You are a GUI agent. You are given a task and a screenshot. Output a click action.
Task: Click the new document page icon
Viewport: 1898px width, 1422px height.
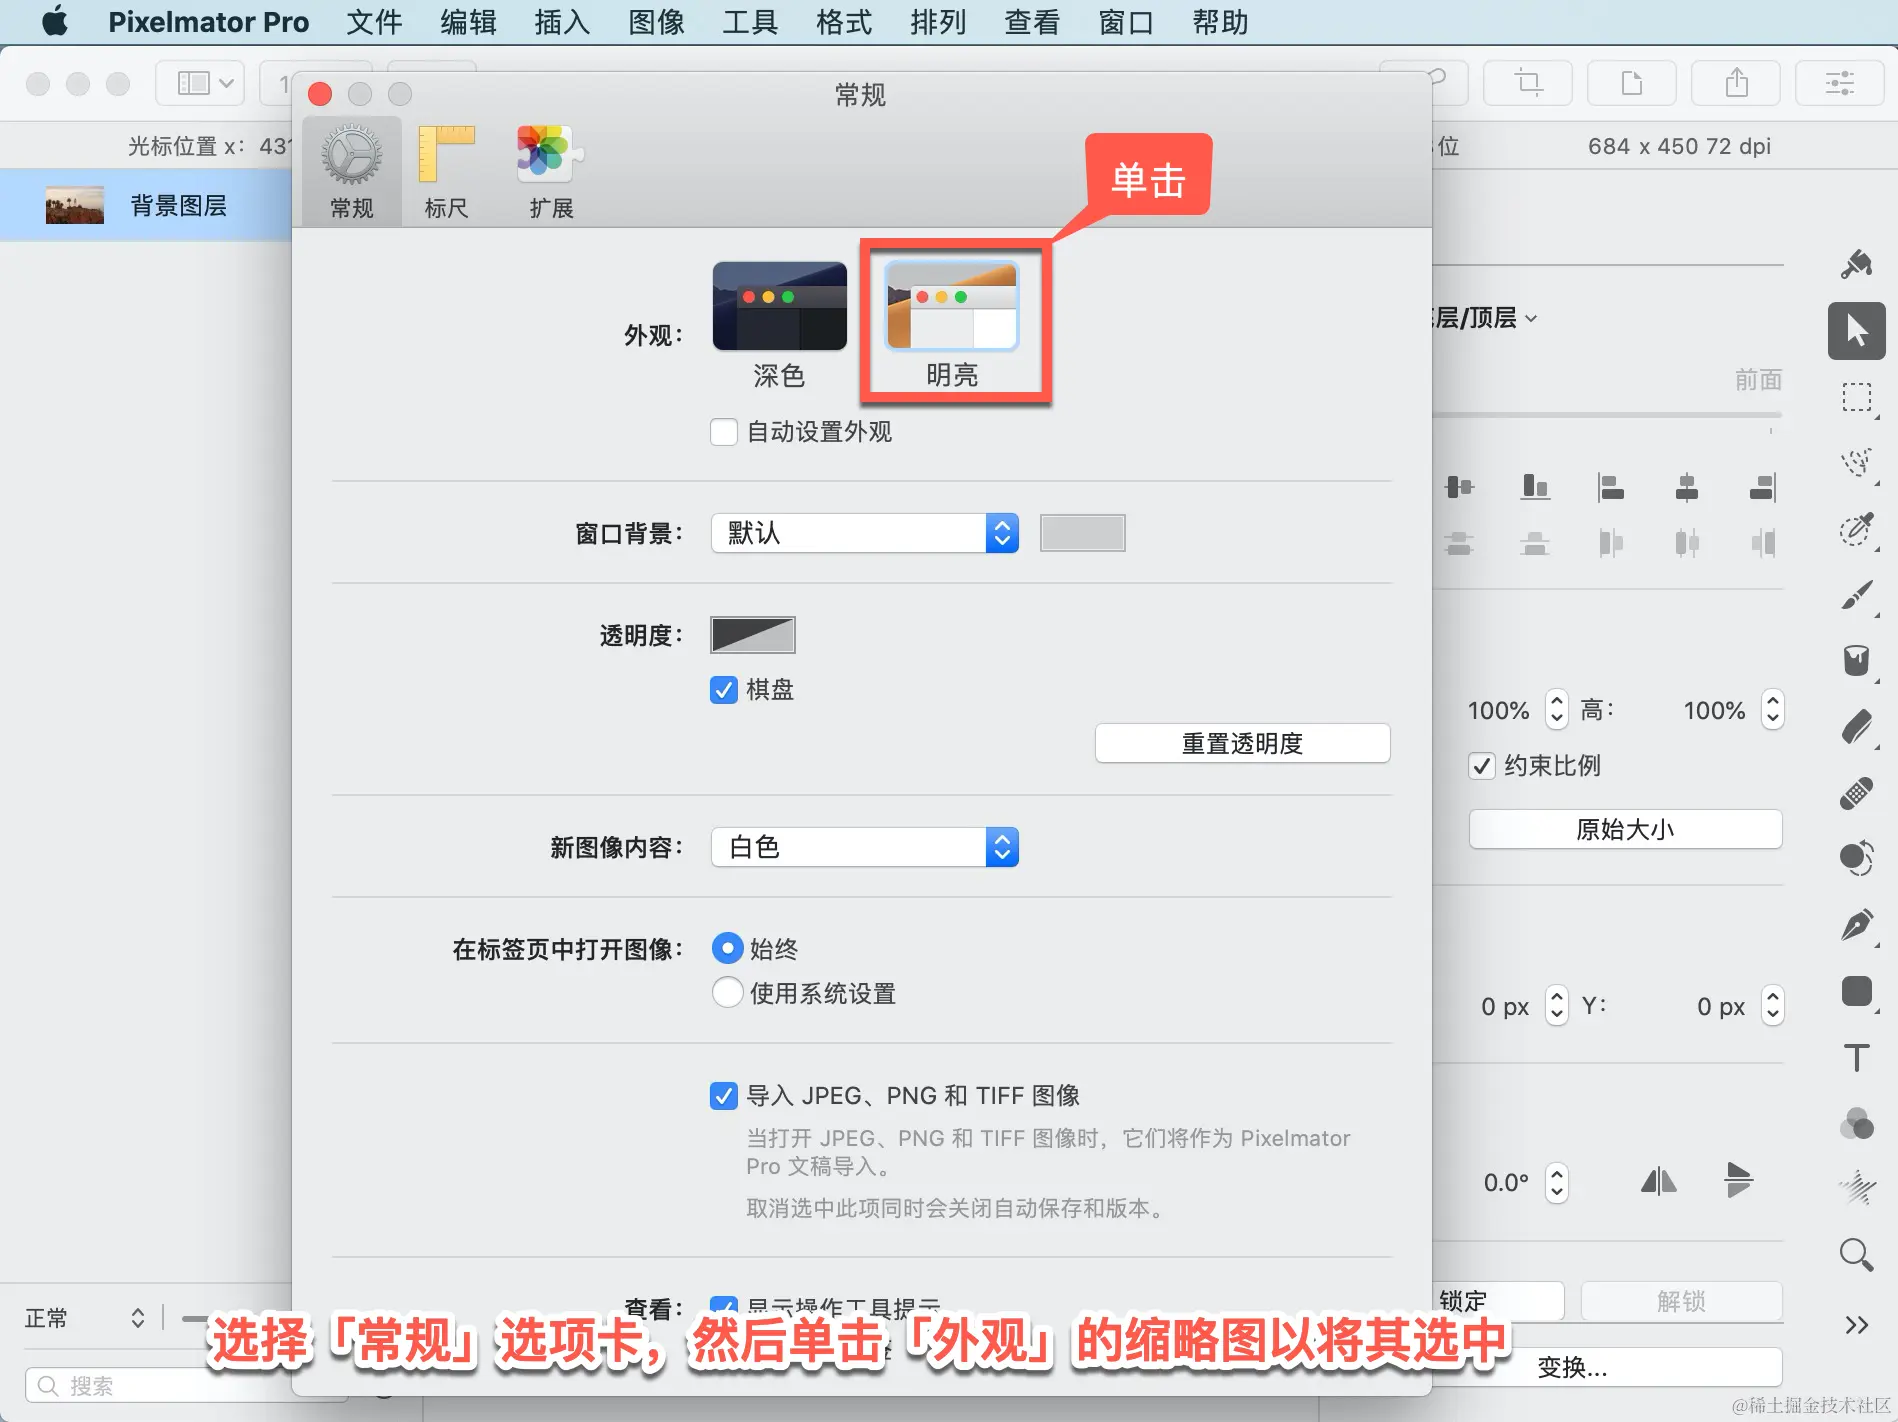[x=1632, y=83]
